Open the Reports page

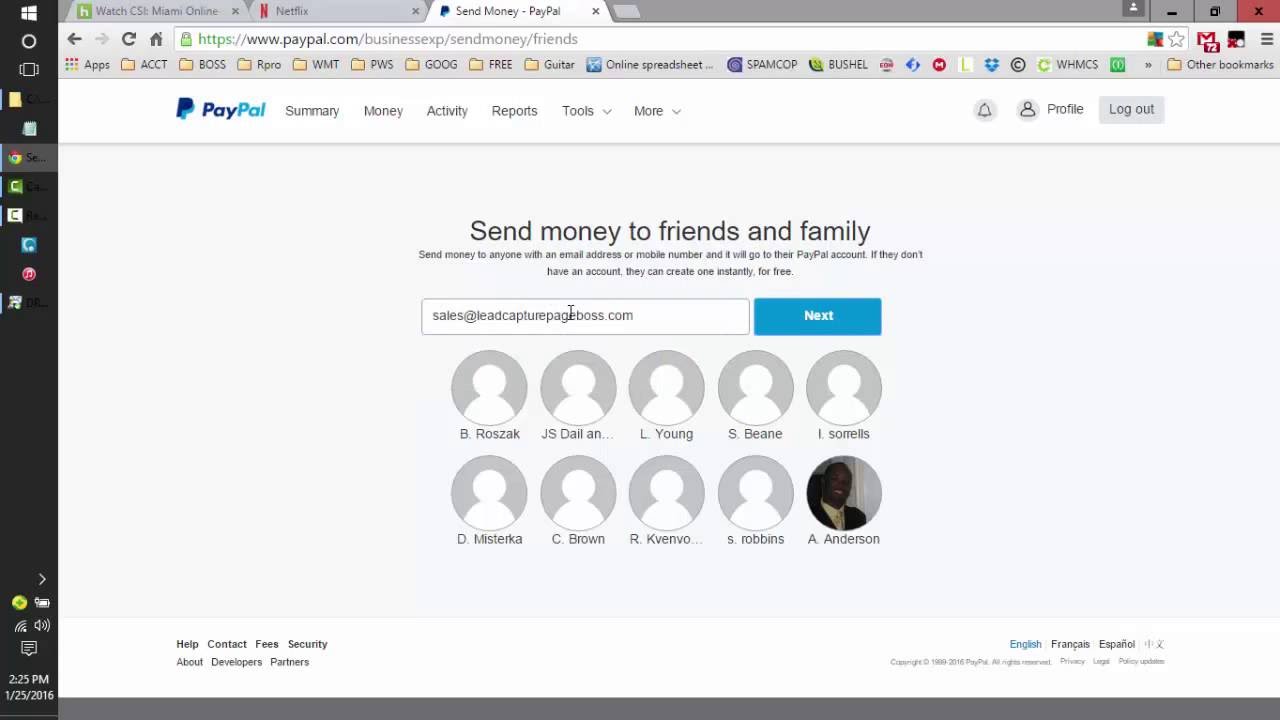click(x=514, y=111)
